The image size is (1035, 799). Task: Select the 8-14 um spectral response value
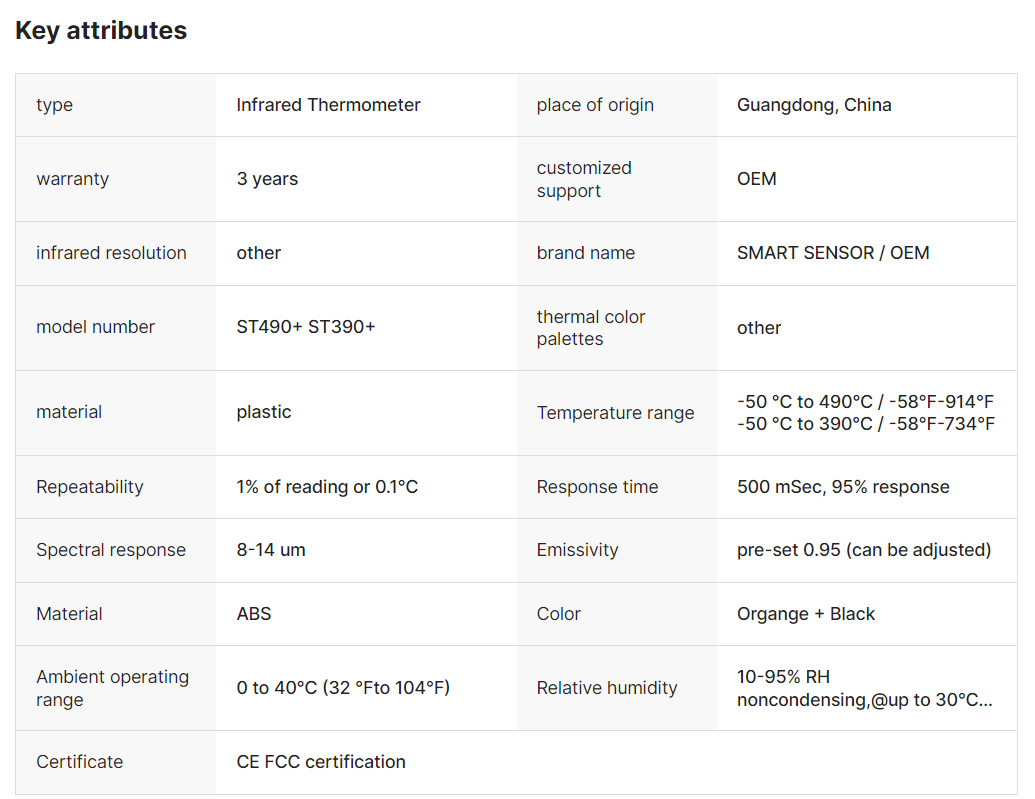pos(271,550)
